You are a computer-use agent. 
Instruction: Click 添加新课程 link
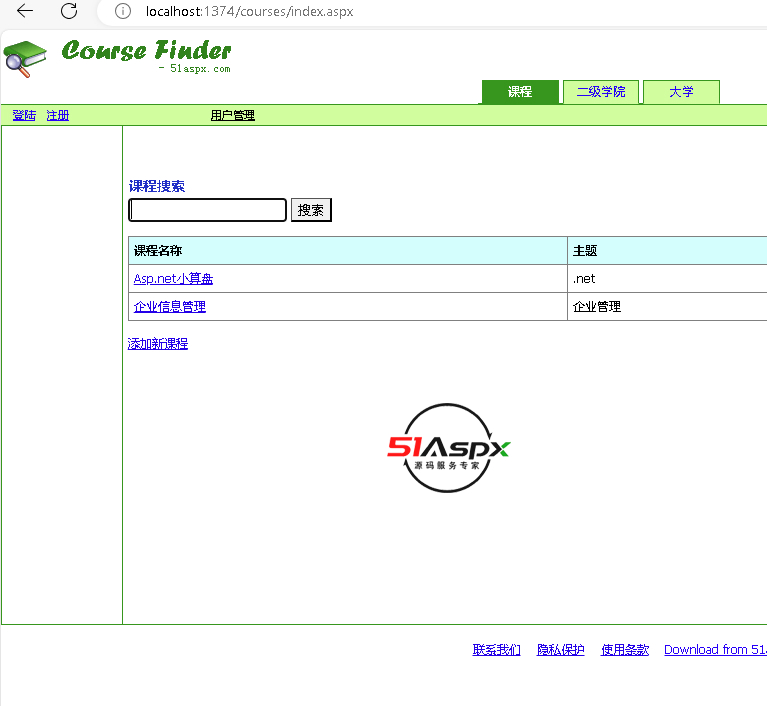coord(158,344)
